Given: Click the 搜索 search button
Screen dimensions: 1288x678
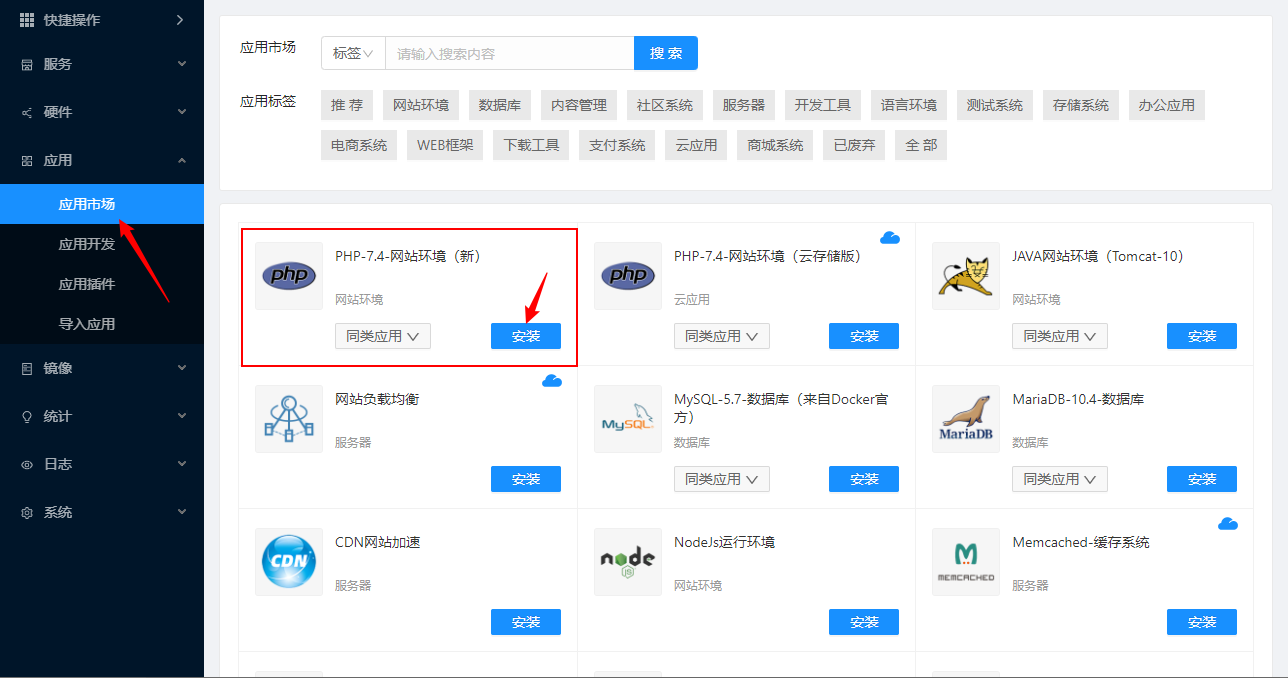Looking at the screenshot, I should tap(666, 53).
